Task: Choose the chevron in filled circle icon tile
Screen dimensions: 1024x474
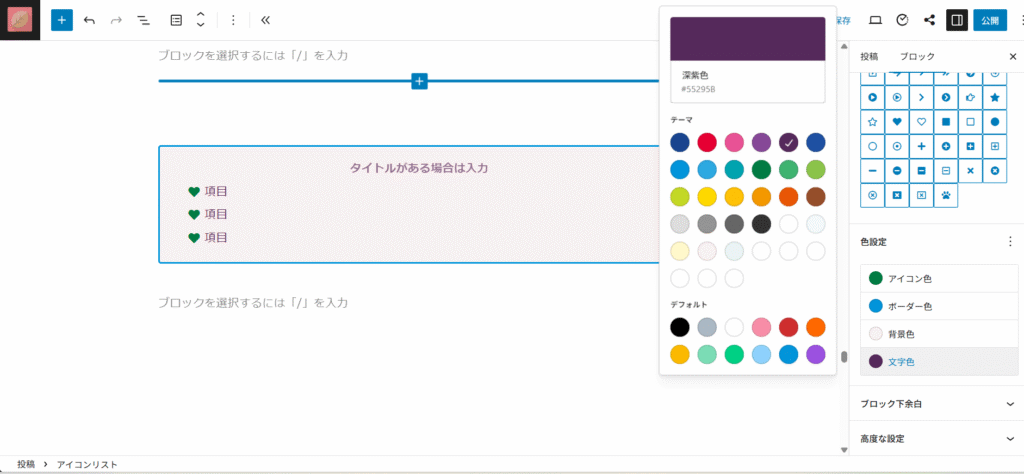Action: click(x=946, y=97)
